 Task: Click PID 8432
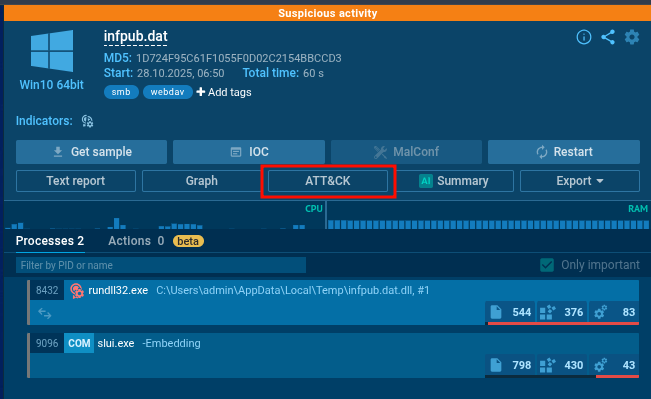coord(47,290)
